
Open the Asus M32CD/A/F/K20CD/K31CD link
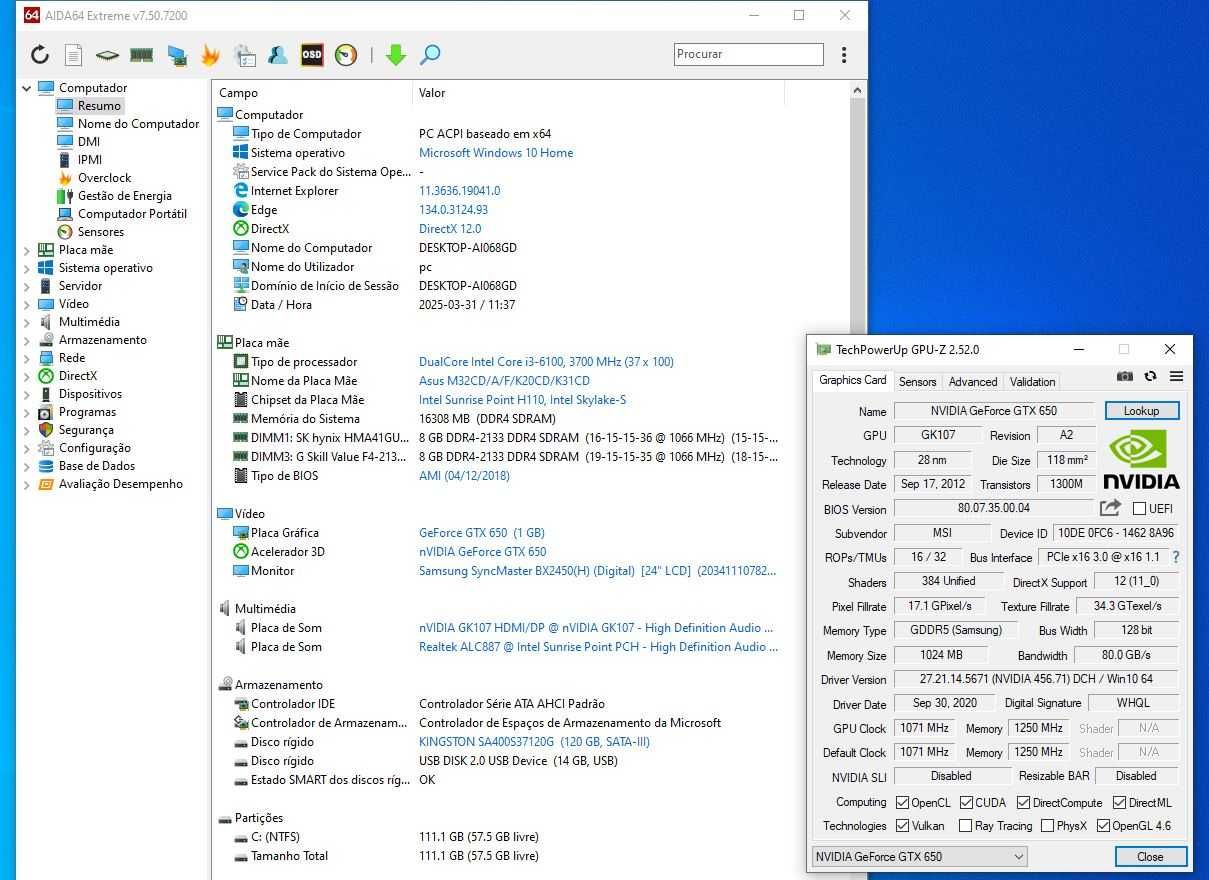[x=504, y=381]
